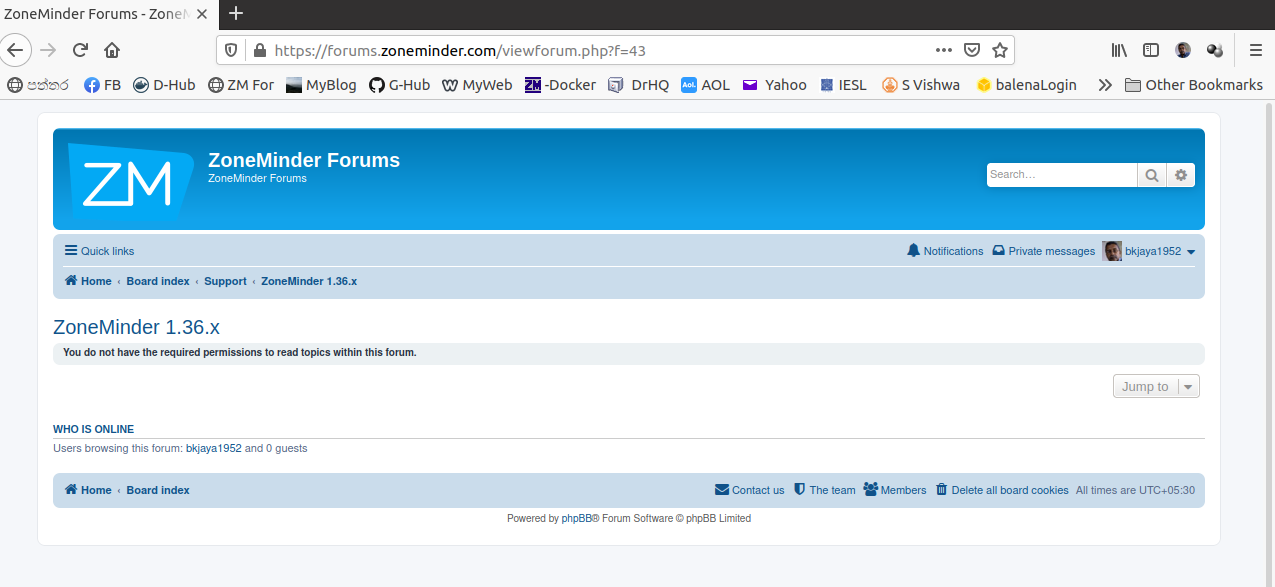Open the AOL bookmark
This screenshot has height=587, width=1275.
click(705, 85)
